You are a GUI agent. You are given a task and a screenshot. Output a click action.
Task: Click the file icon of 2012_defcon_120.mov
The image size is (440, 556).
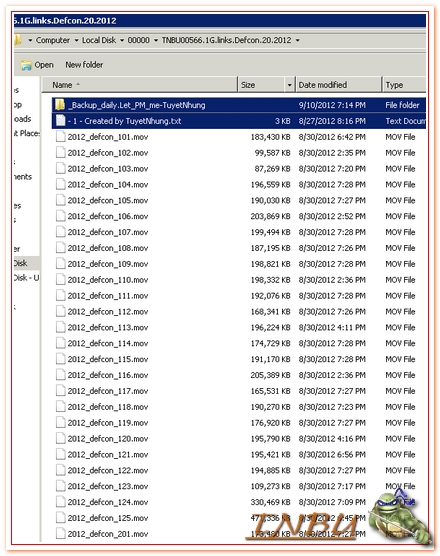61,439
